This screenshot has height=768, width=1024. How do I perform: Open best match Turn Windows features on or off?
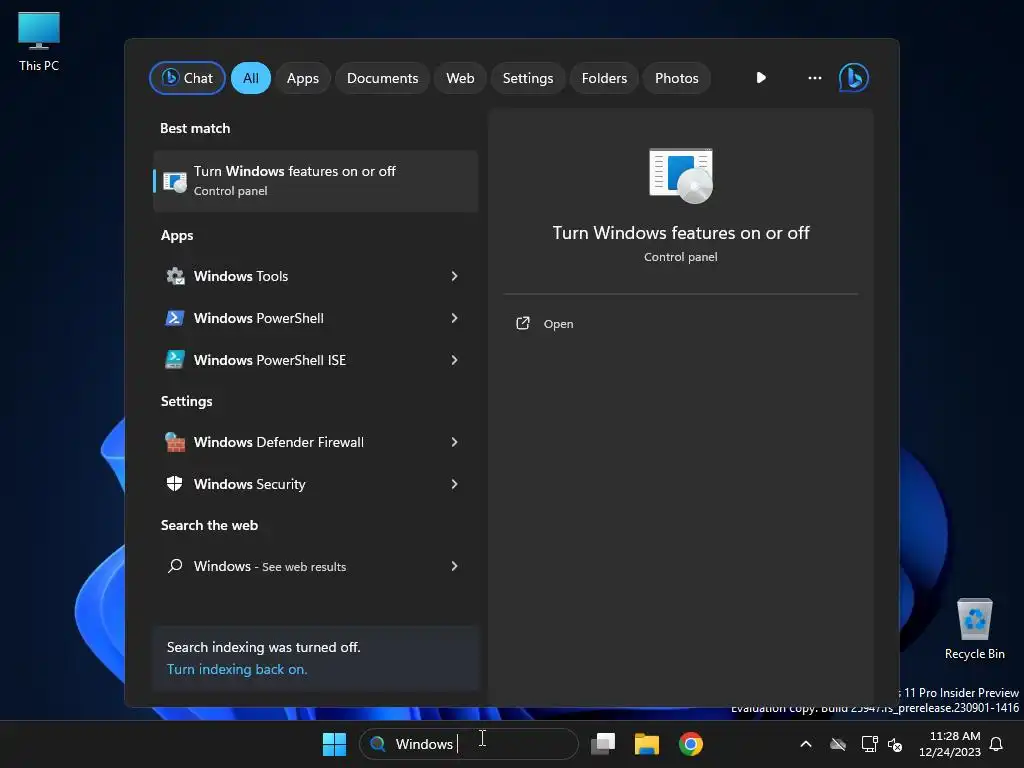pyautogui.click(x=315, y=181)
